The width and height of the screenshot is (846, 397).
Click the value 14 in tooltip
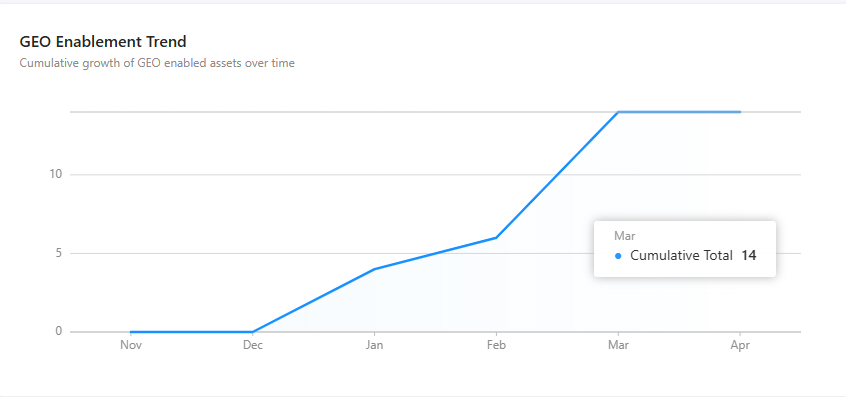tap(749, 256)
